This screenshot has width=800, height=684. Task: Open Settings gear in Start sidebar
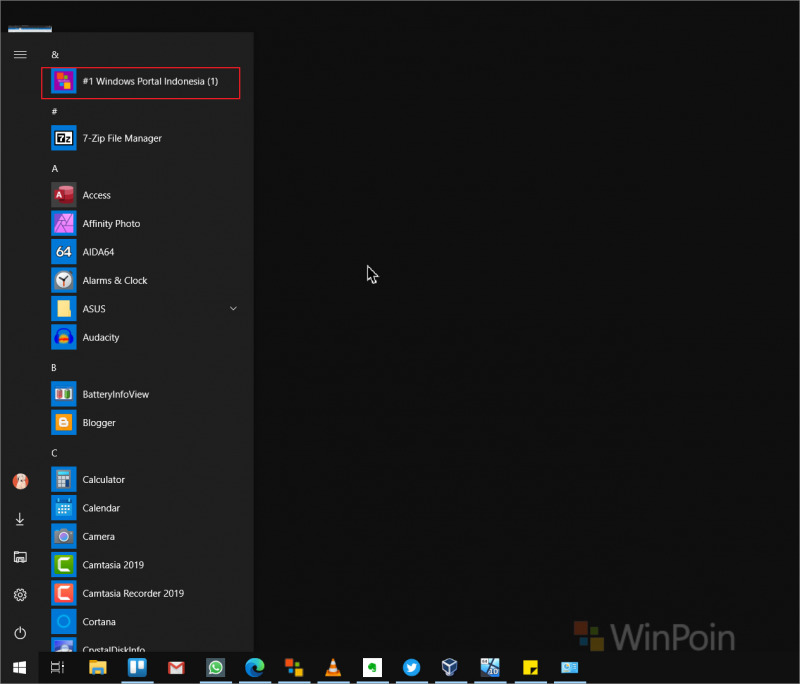(20, 595)
